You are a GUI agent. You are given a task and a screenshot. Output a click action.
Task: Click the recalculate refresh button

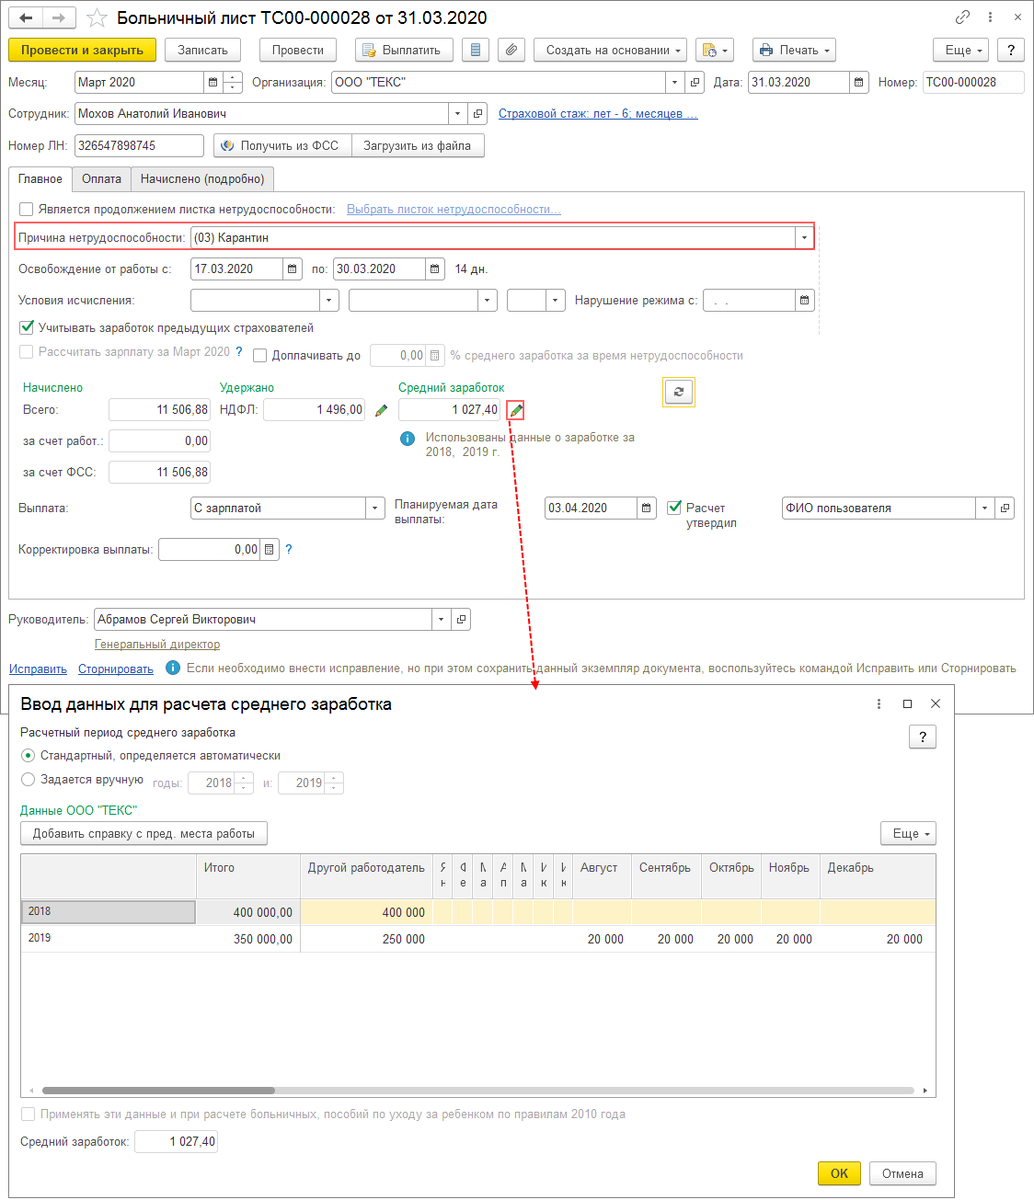tap(678, 392)
